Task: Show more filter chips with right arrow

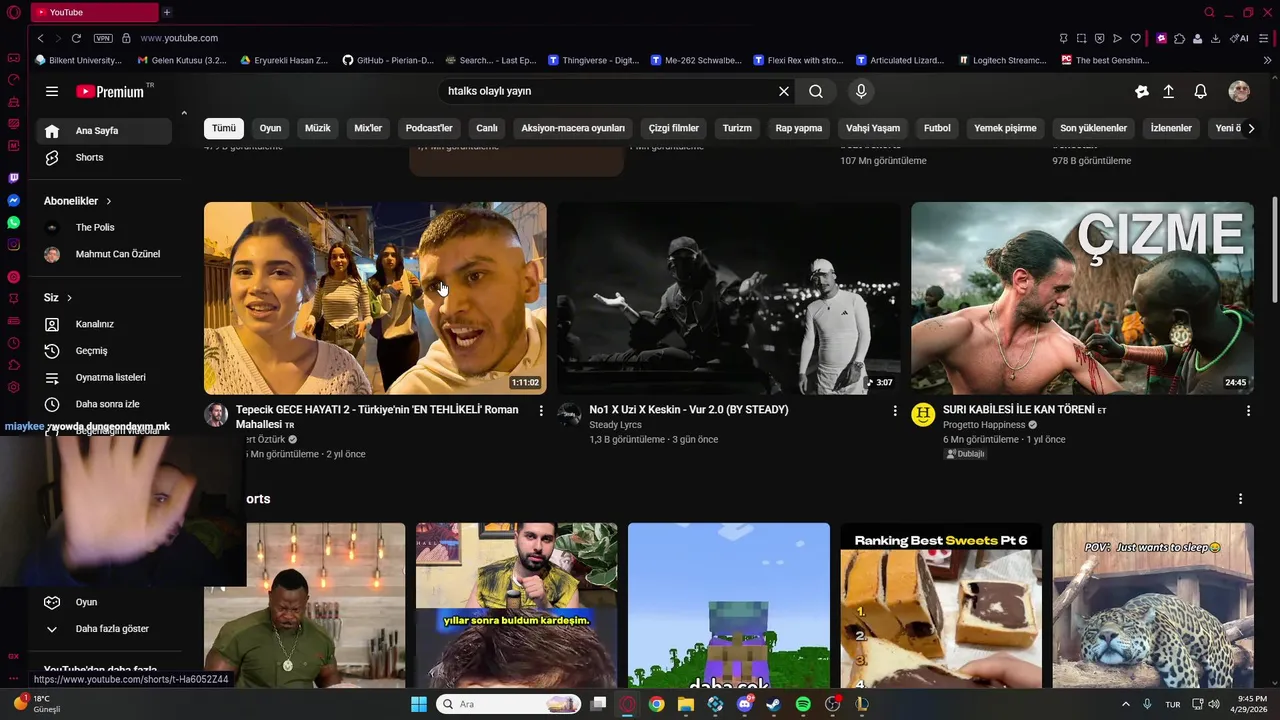Action: click(x=1250, y=128)
